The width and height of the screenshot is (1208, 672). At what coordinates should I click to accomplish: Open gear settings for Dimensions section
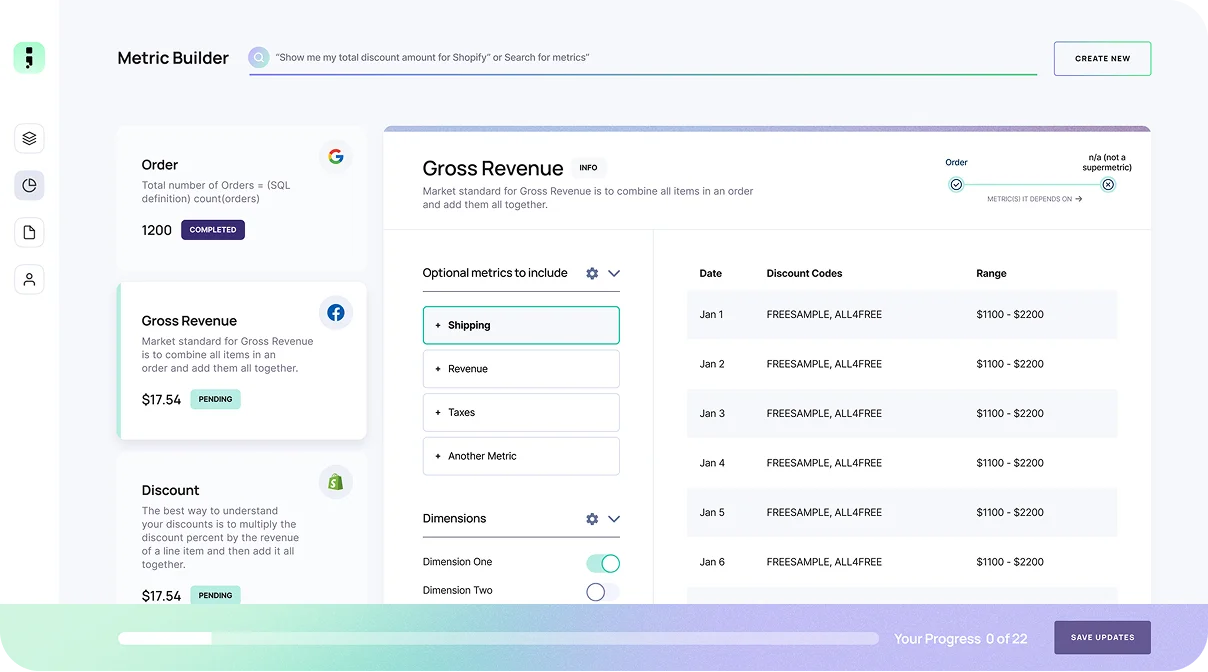coord(592,519)
